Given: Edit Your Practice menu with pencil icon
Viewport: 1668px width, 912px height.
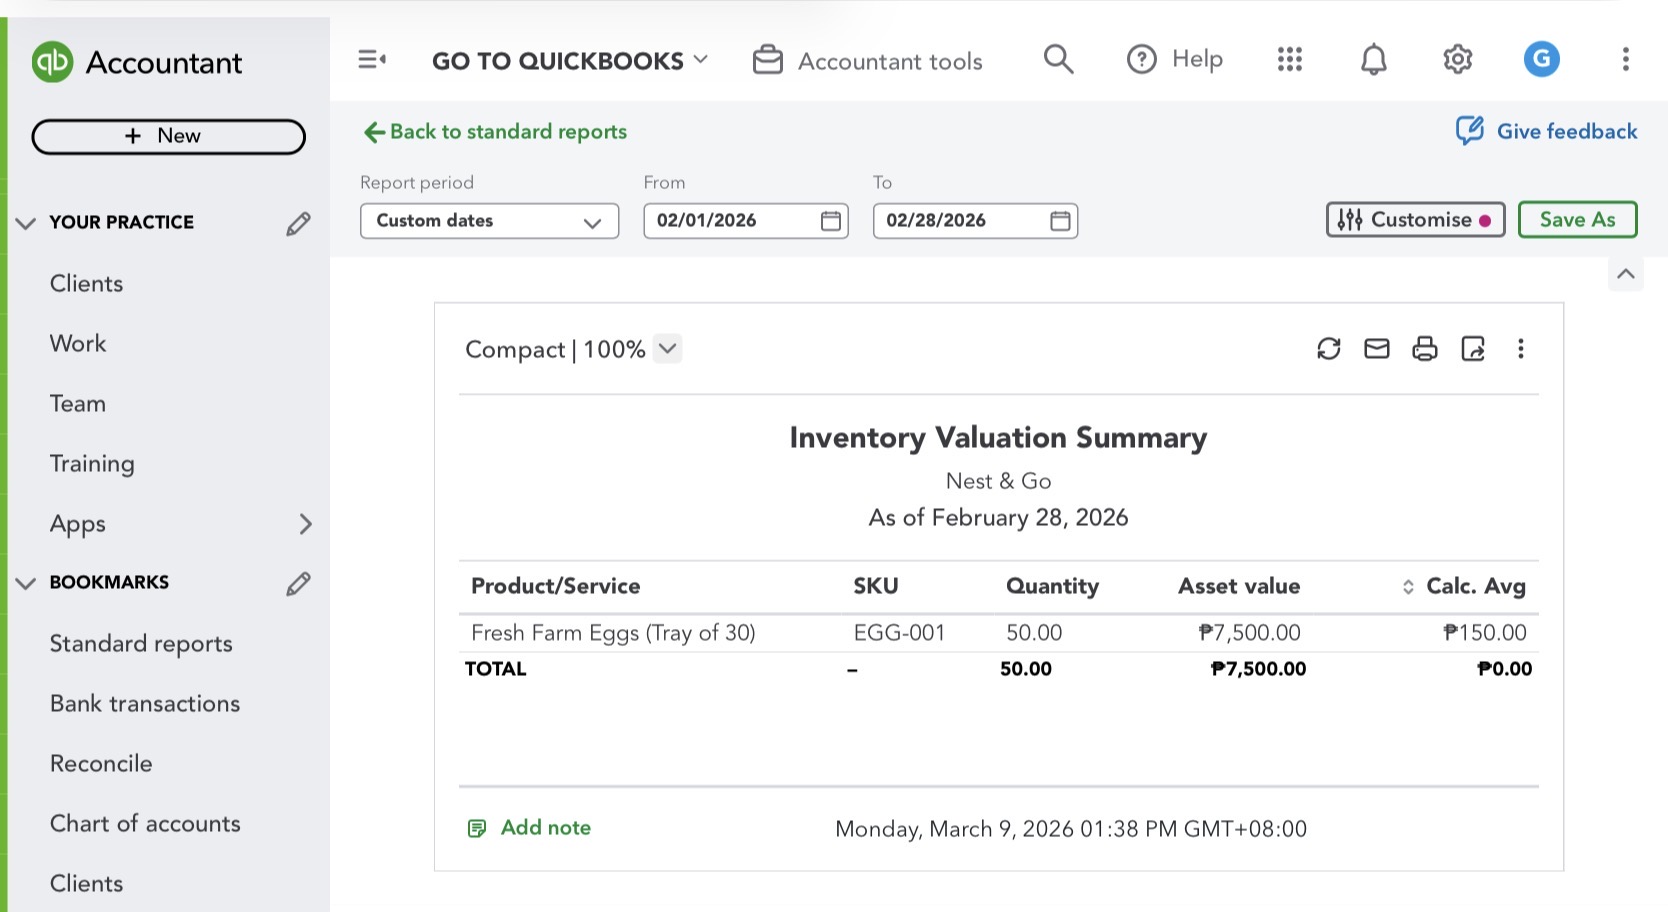Looking at the screenshot, I should 298,223.
